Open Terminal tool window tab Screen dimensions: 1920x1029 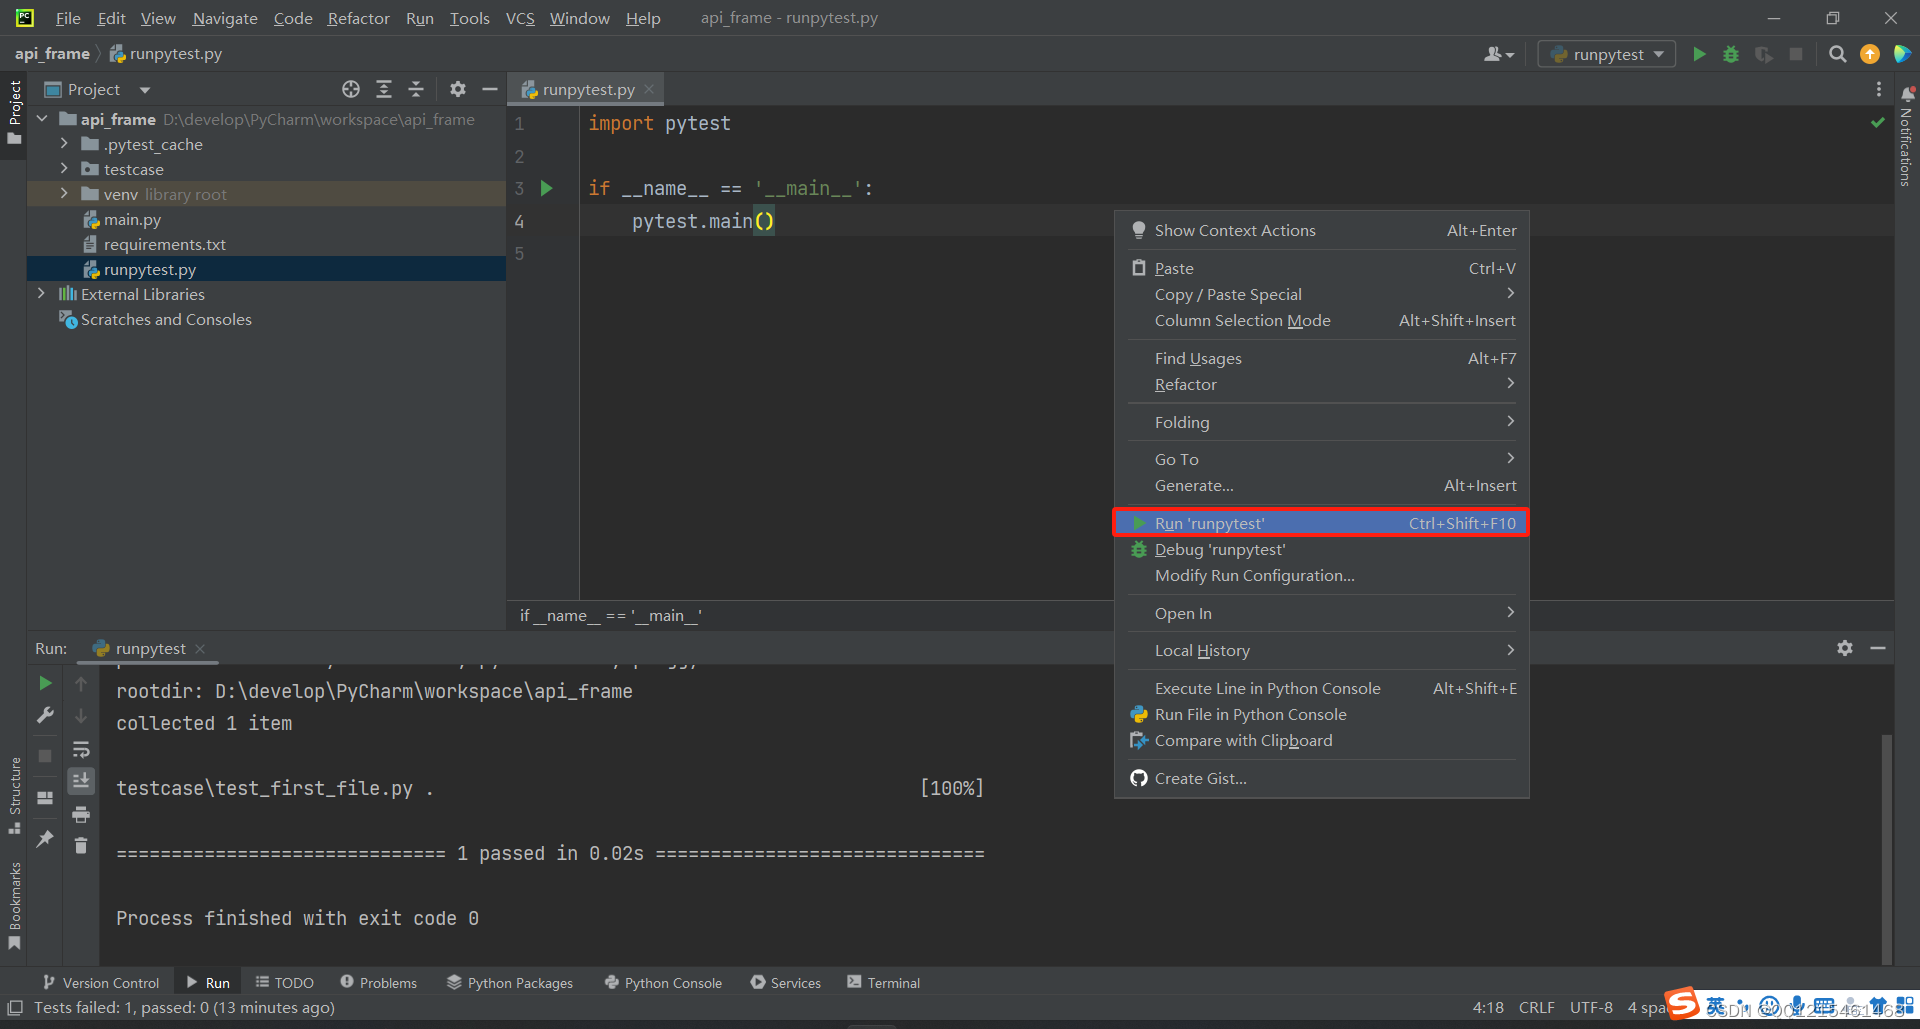coord(883,983)
